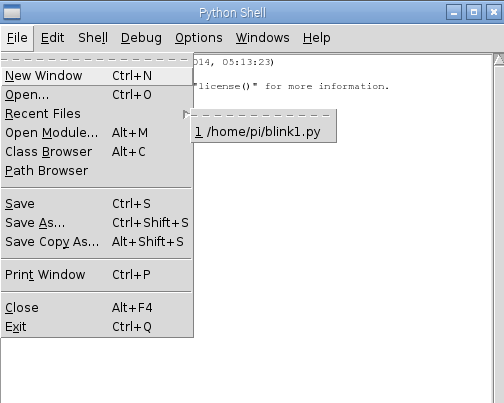Viewport: 504px width, 403px height.
Task: Select Open Module... menu entry
Action: 97,133
